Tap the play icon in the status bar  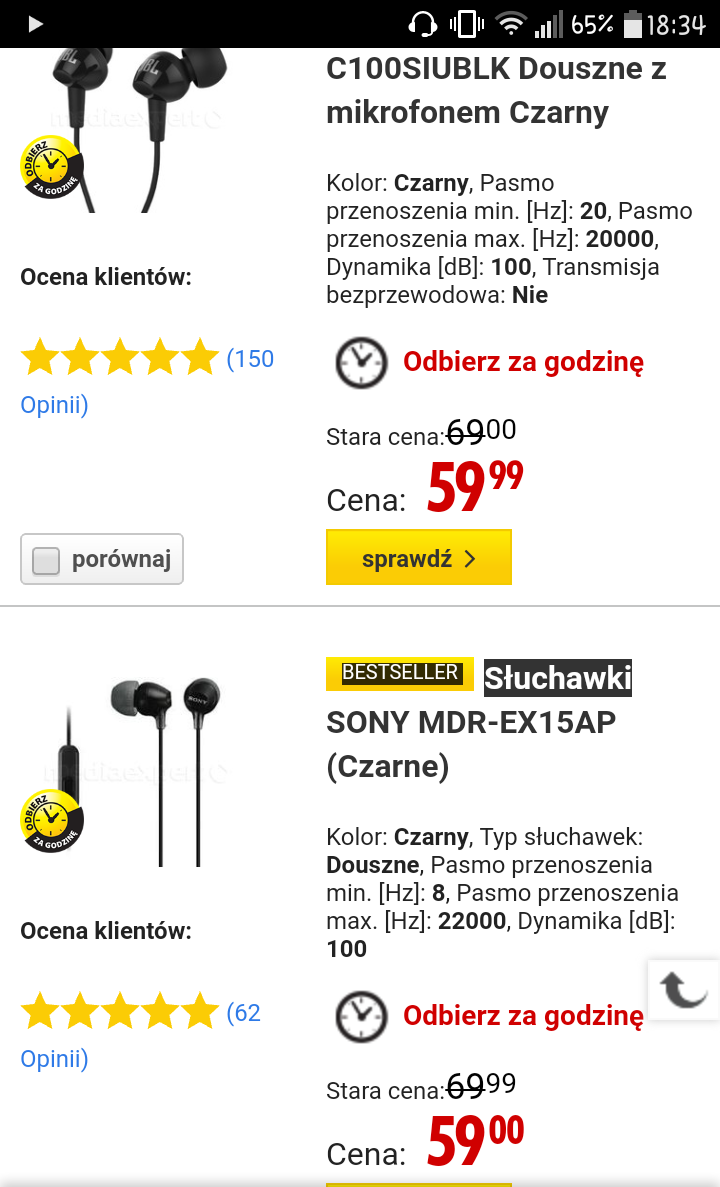[36, 24]
